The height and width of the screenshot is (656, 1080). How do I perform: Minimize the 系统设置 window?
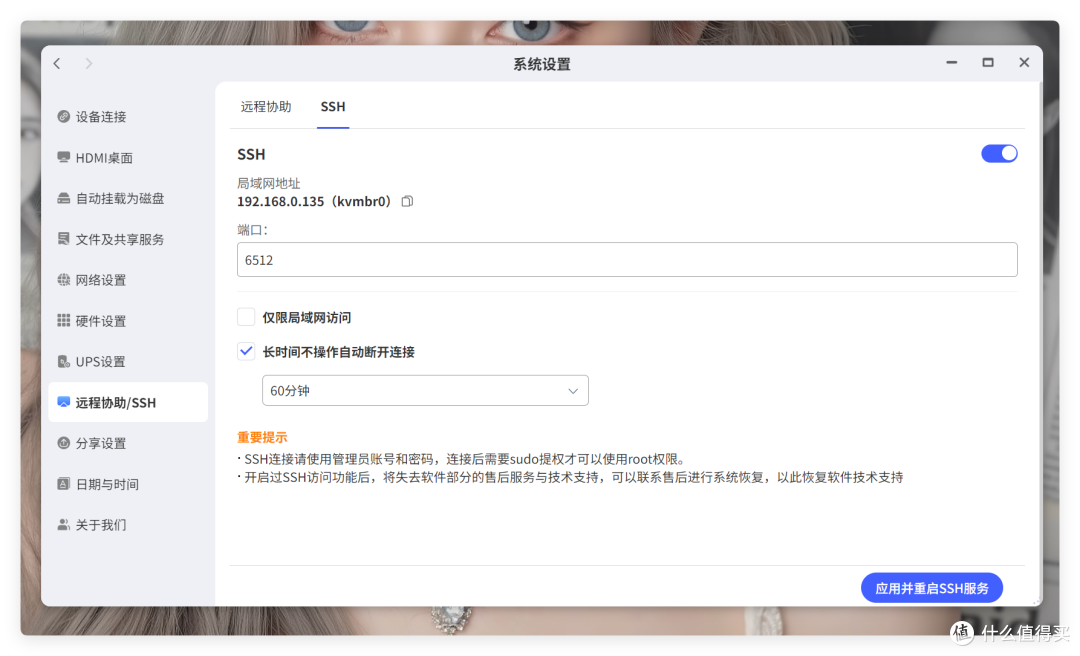click(951, 63)
